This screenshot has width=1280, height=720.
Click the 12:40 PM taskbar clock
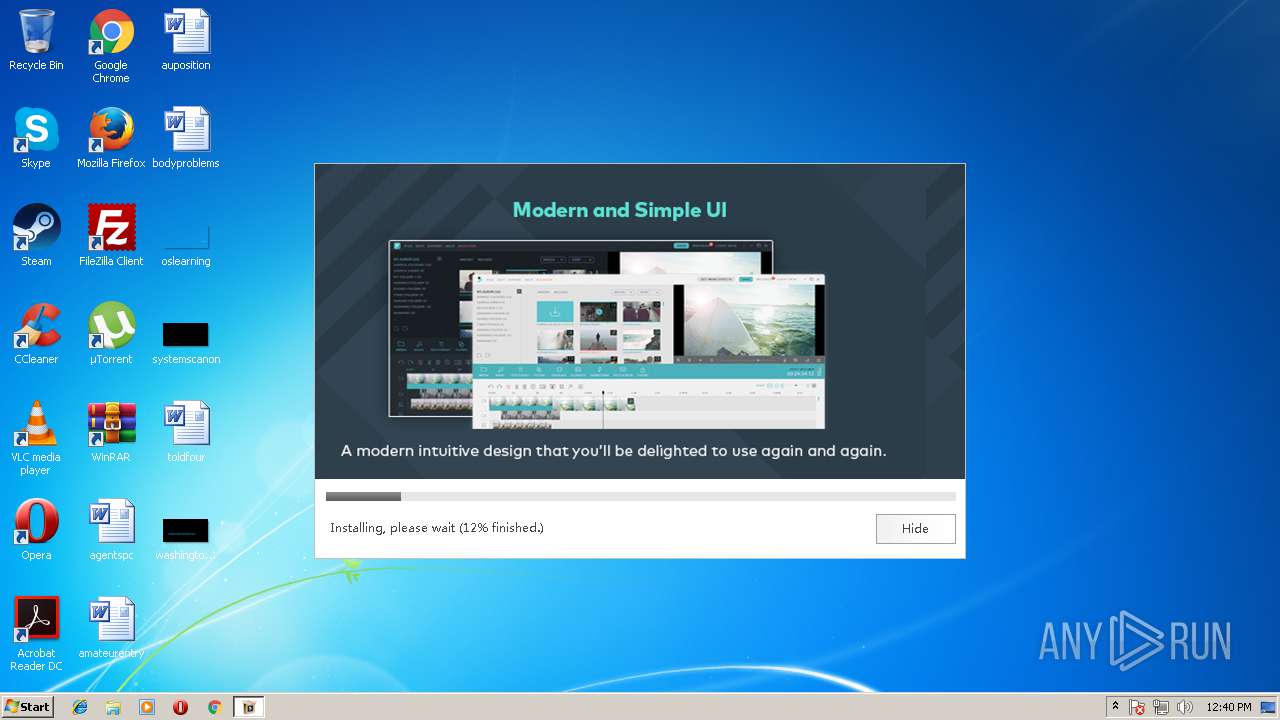click(1229, 707)
